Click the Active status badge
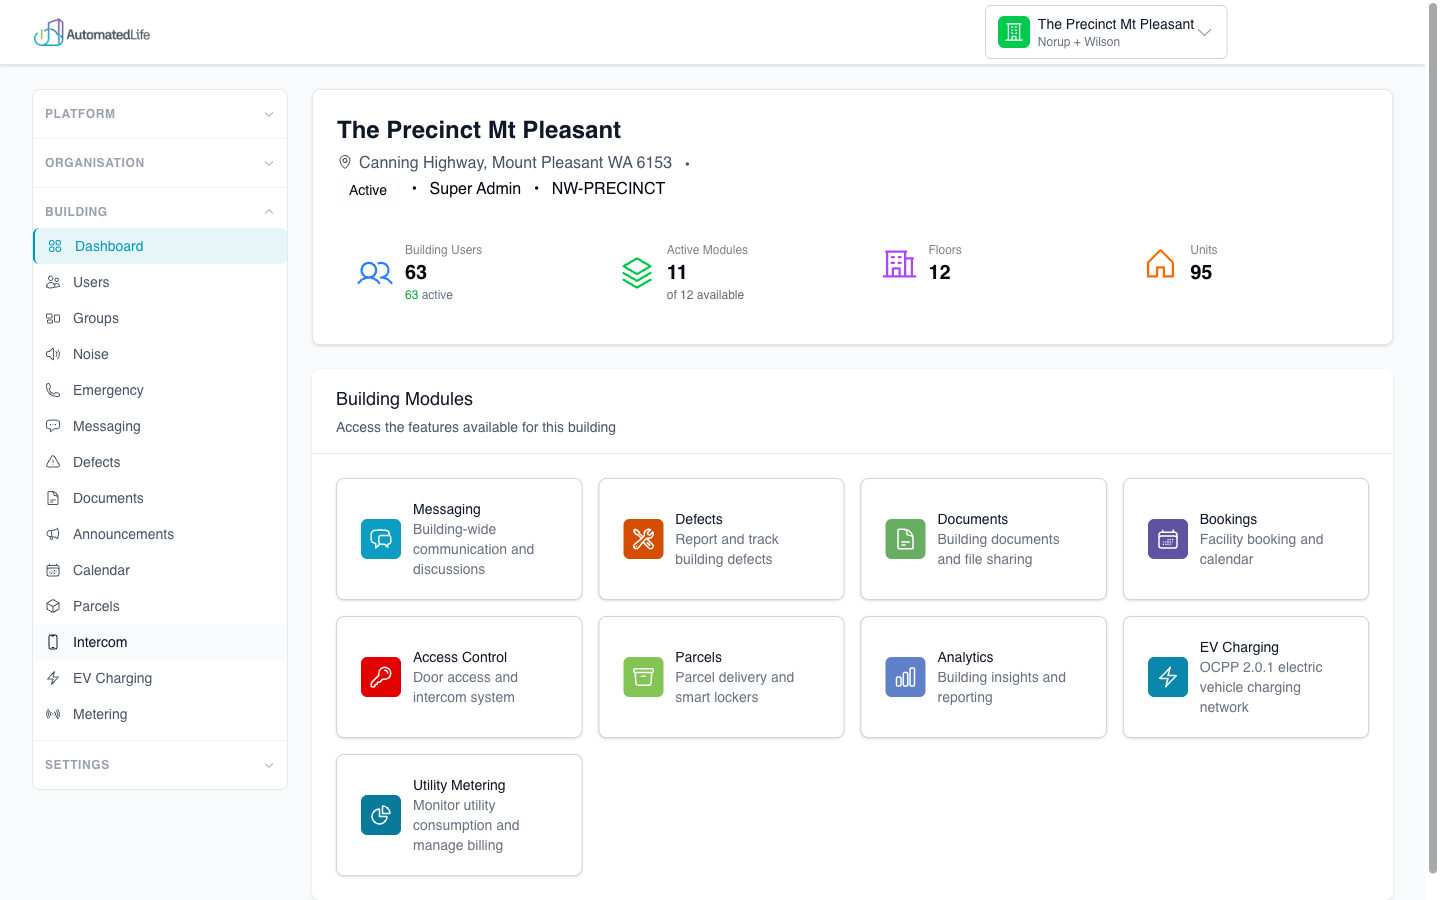 [x=367, y=189]
